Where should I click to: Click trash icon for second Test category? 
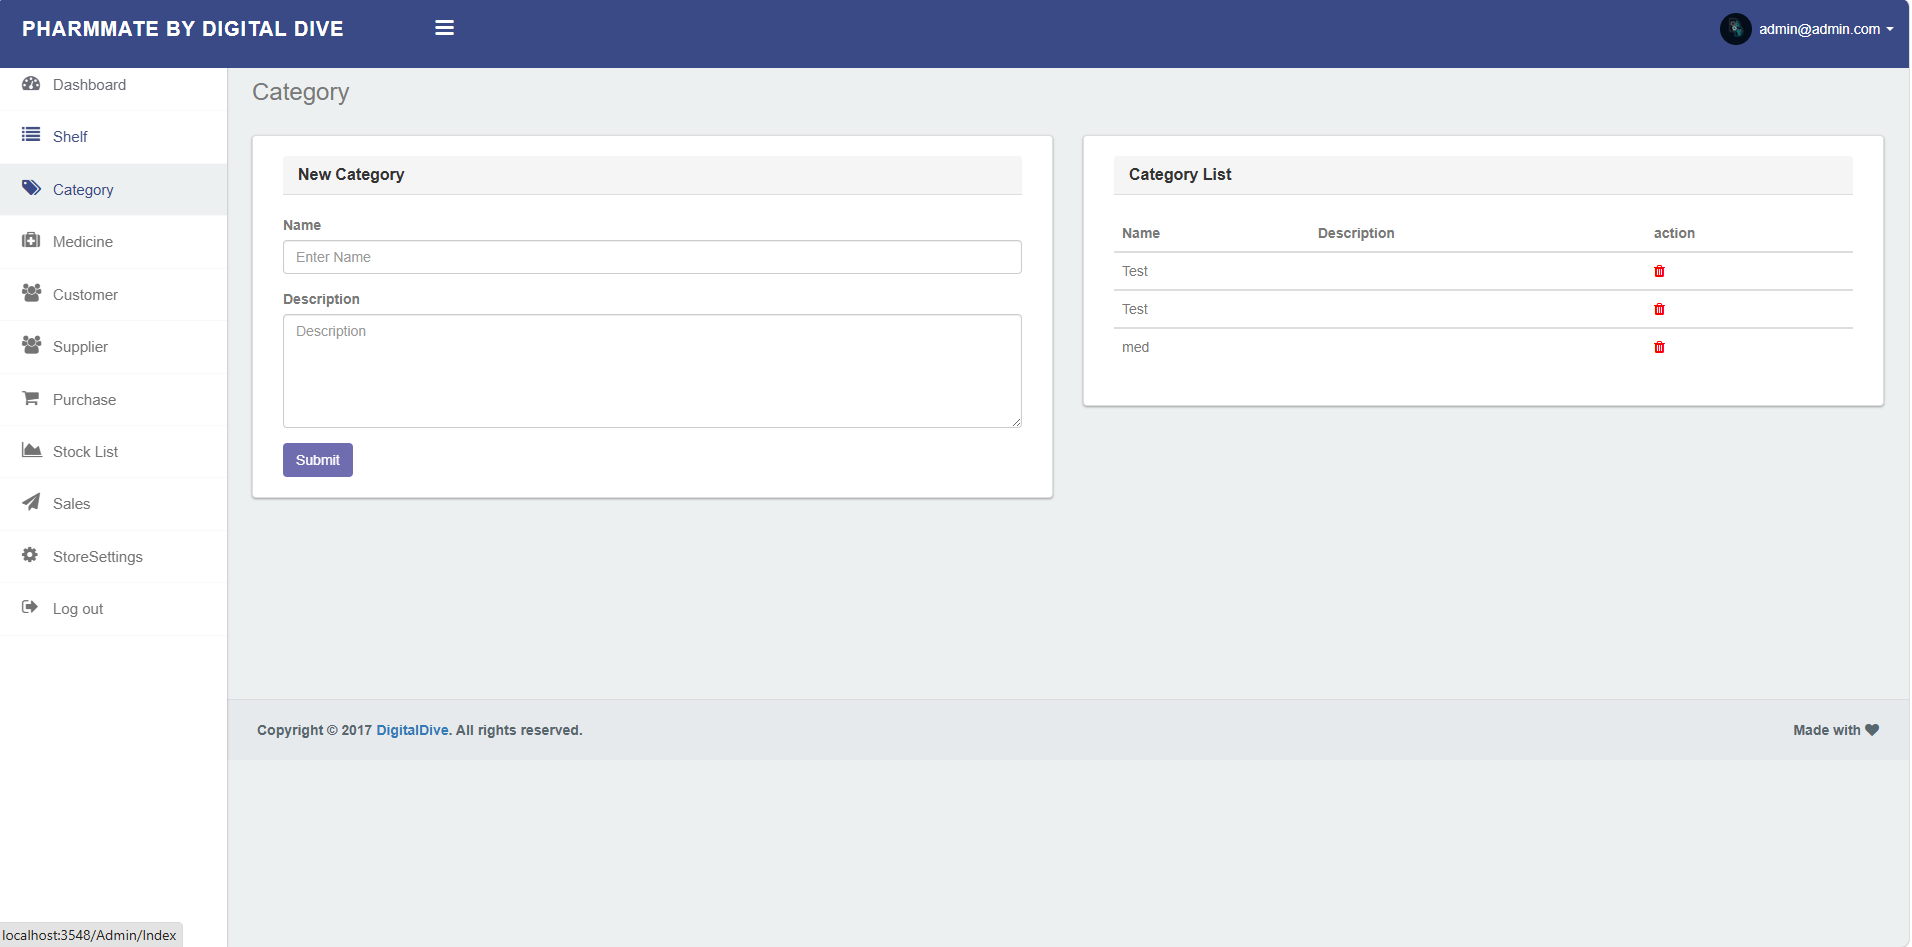click(x=1659, y=309)
